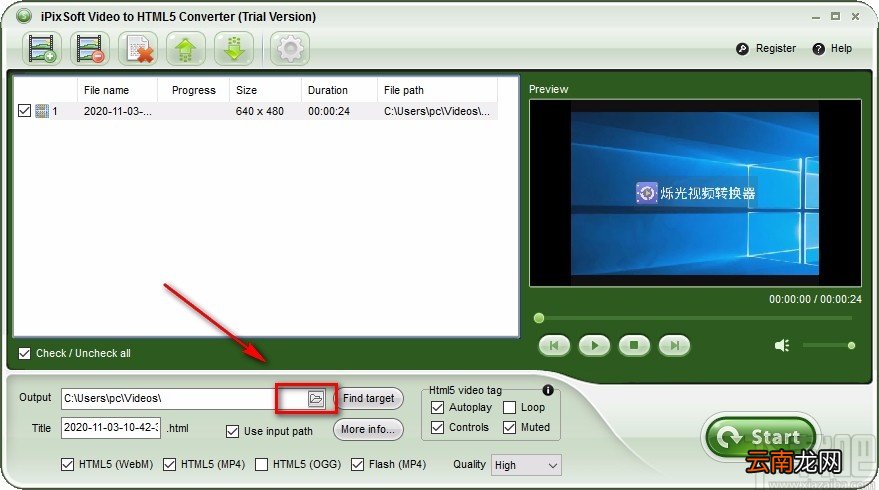Click the Duration column header
879x490 pixels.
(339, 90)
